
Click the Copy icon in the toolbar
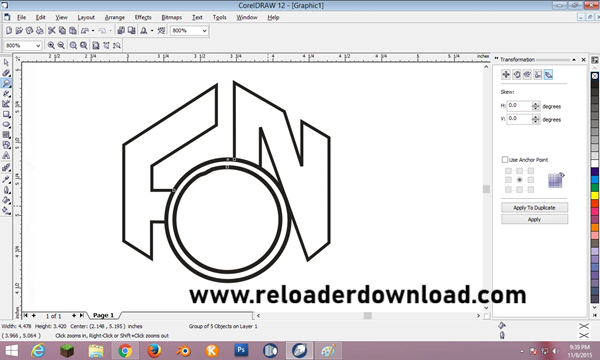click(x=62, y=31)
